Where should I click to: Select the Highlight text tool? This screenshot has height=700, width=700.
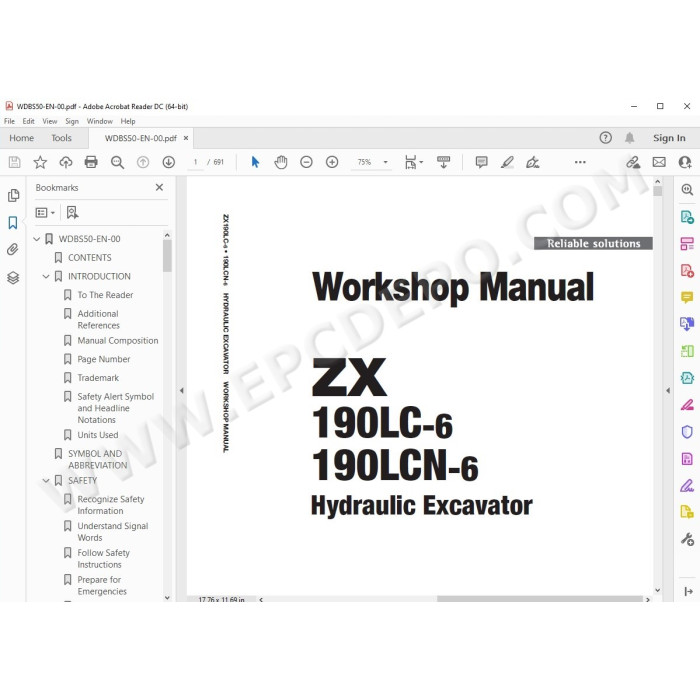pyautogui.click(x=507, y=162)
